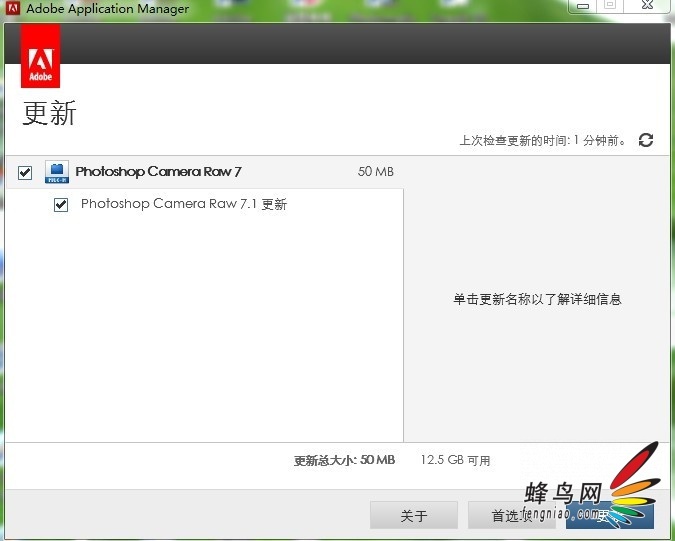Click the 更新 page heading

pyautogui.click(x=50, y=113)
